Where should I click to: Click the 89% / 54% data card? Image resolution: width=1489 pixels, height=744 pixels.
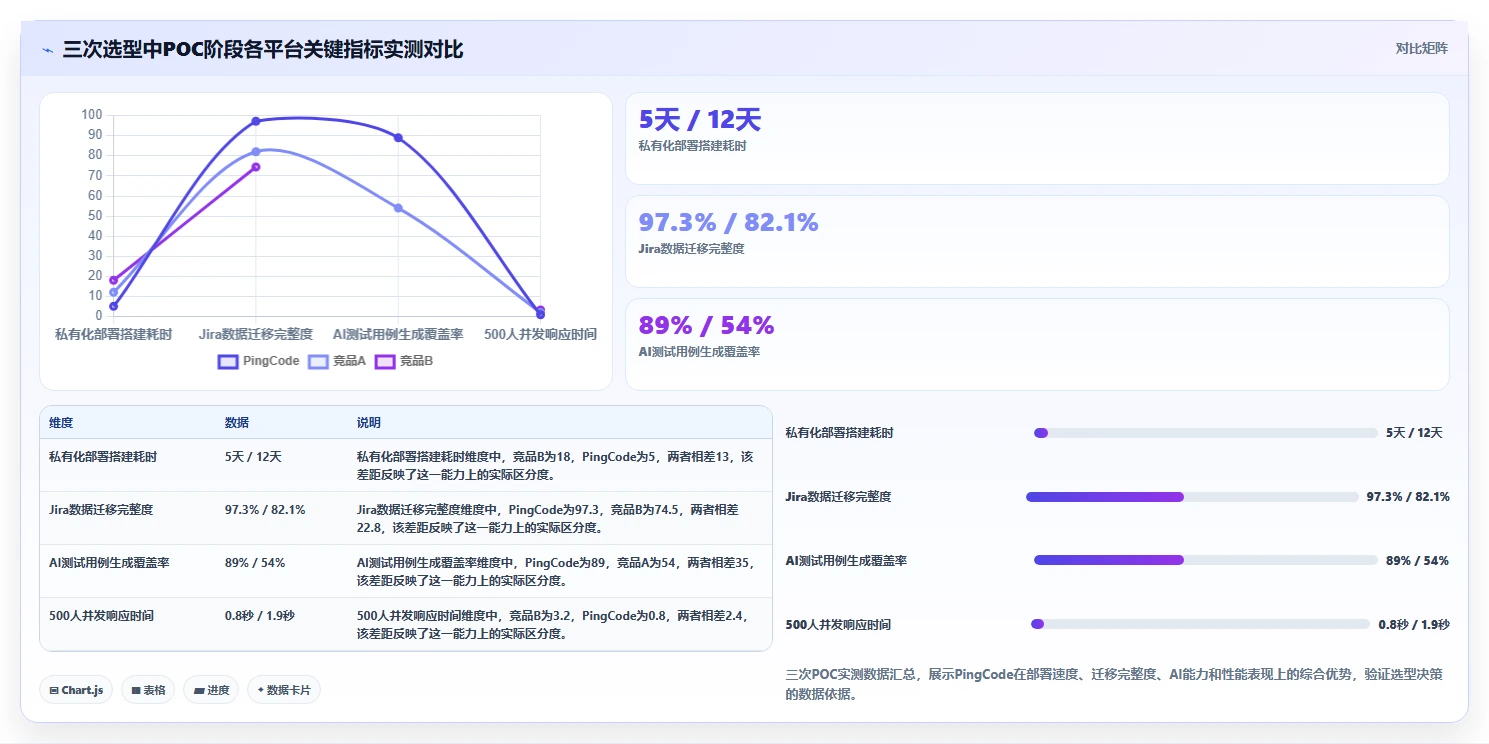(x=1037, y=344)
